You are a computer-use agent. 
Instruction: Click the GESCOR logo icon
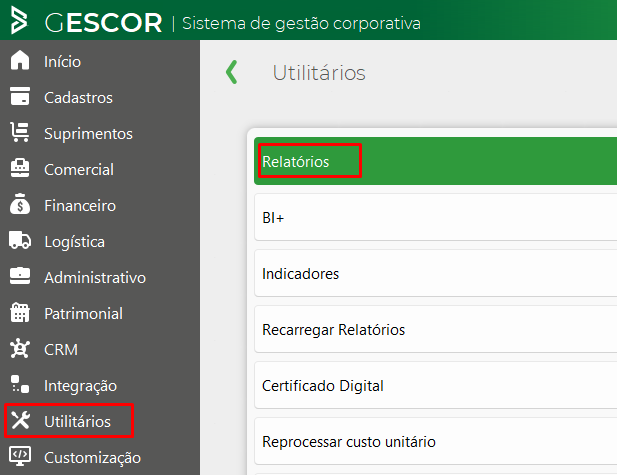(20, 21)
